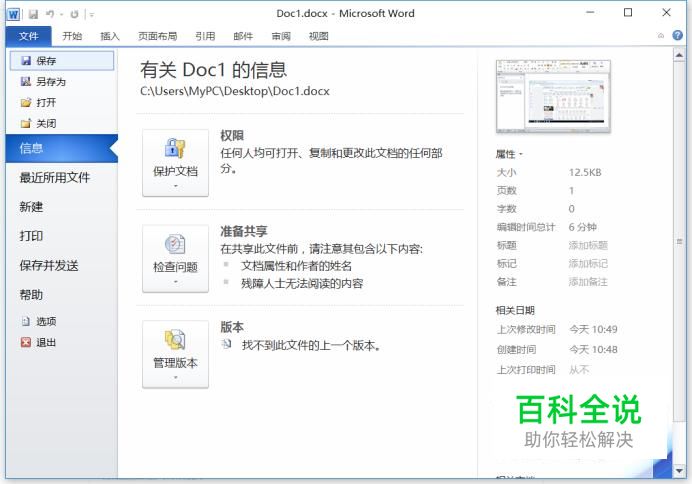692x484 pixels.
Task: Click the scrollbar up arrow
Action: [679, 55]
